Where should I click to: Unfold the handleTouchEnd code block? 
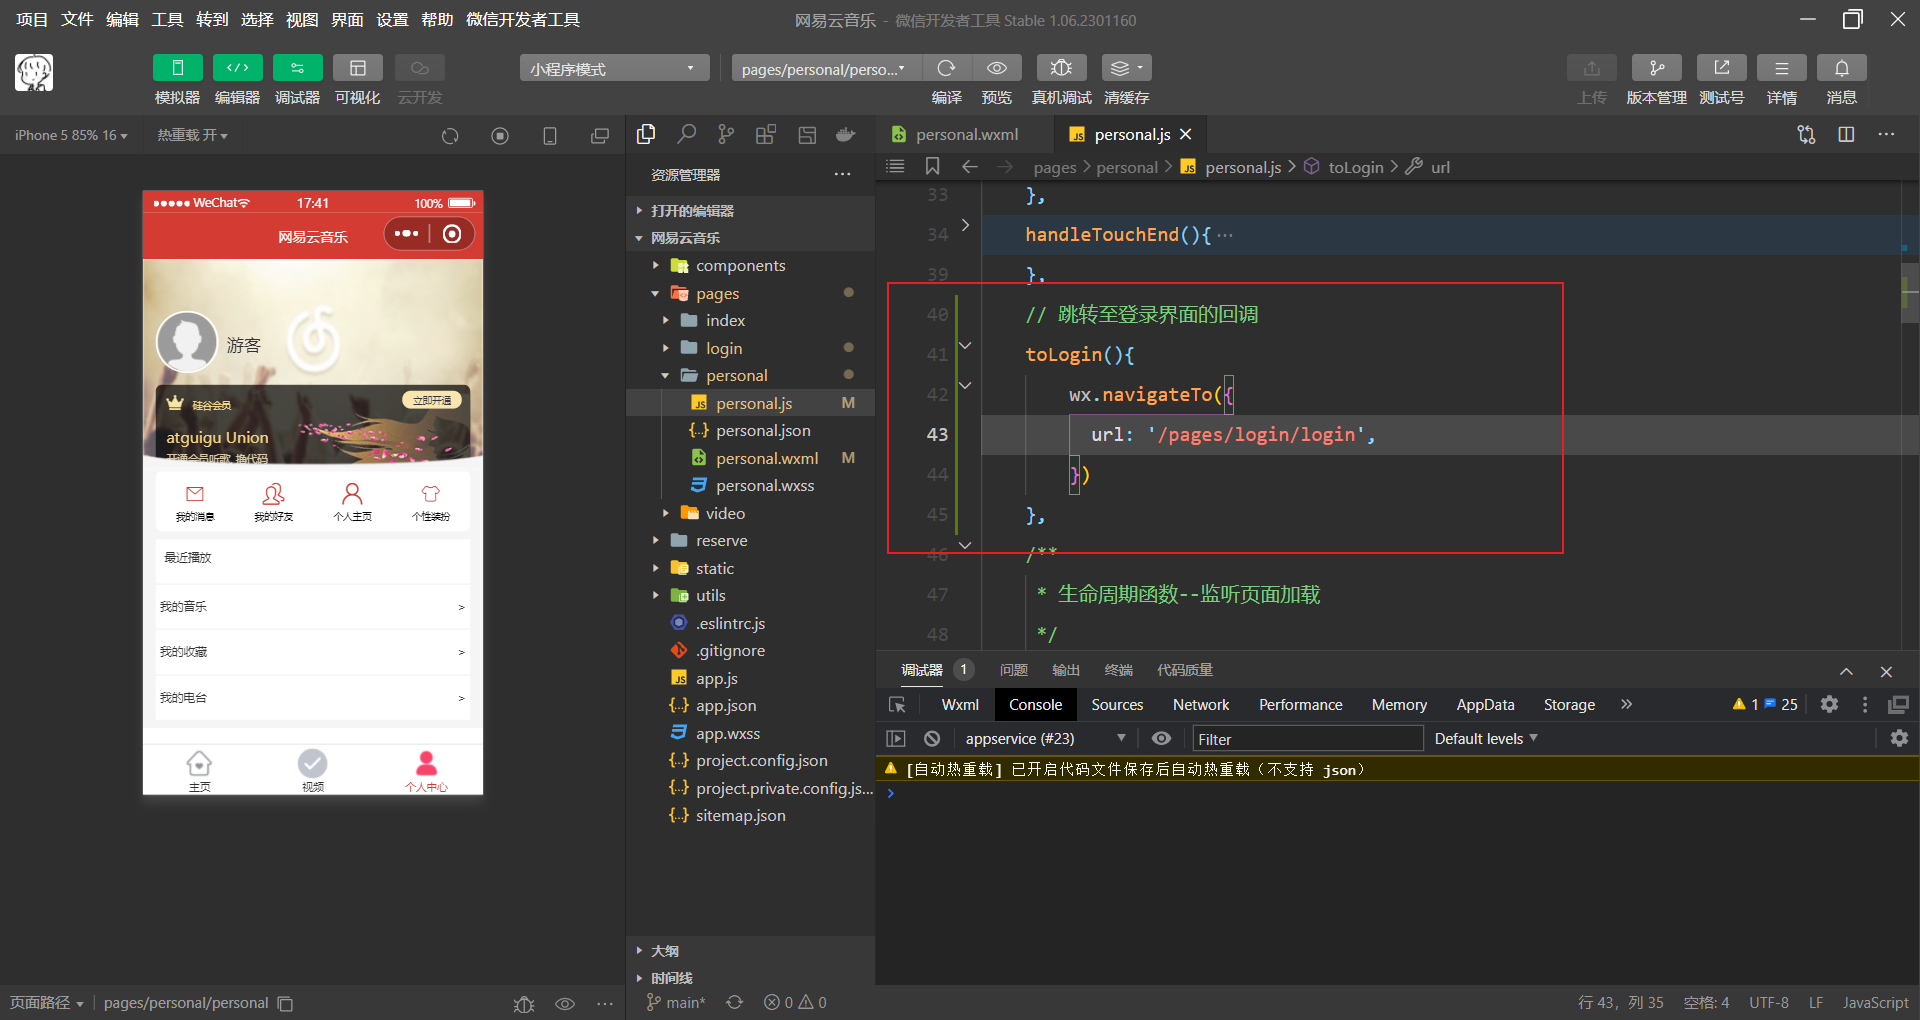click(x=965, y=225)
